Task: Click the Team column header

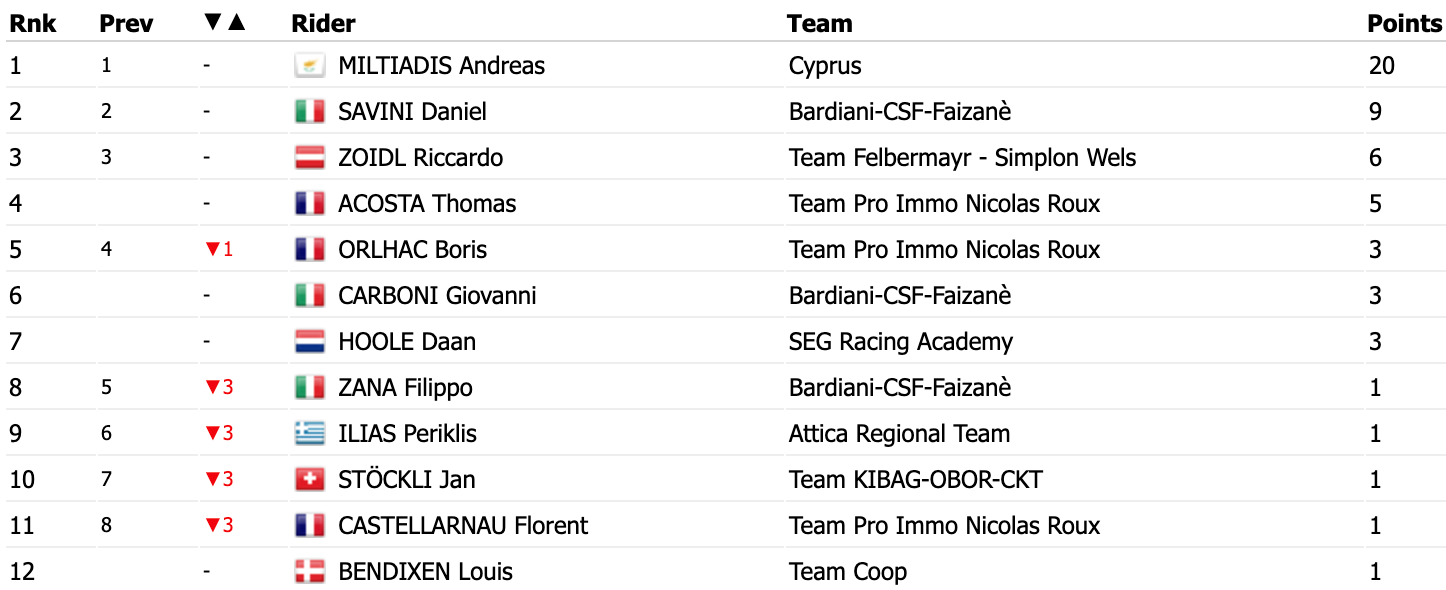Action: click(x=819, y=23)
